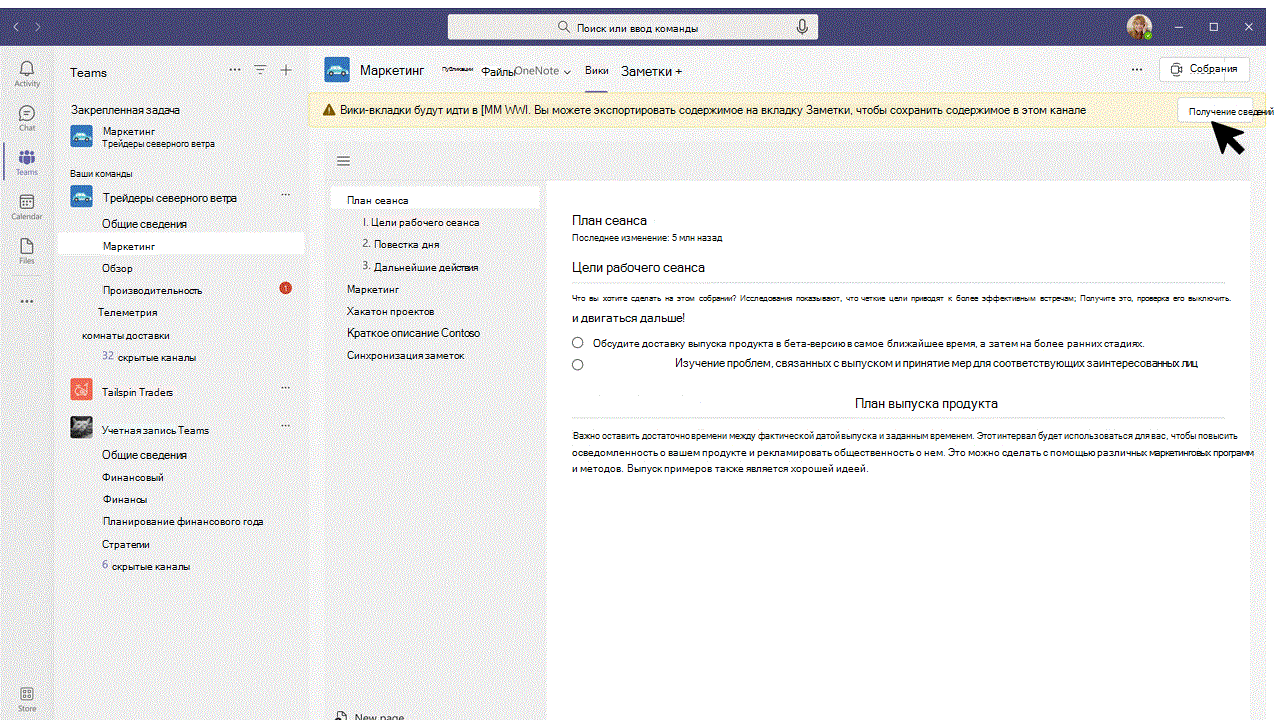Open Краткое описание Contoso page

[414, 333]
